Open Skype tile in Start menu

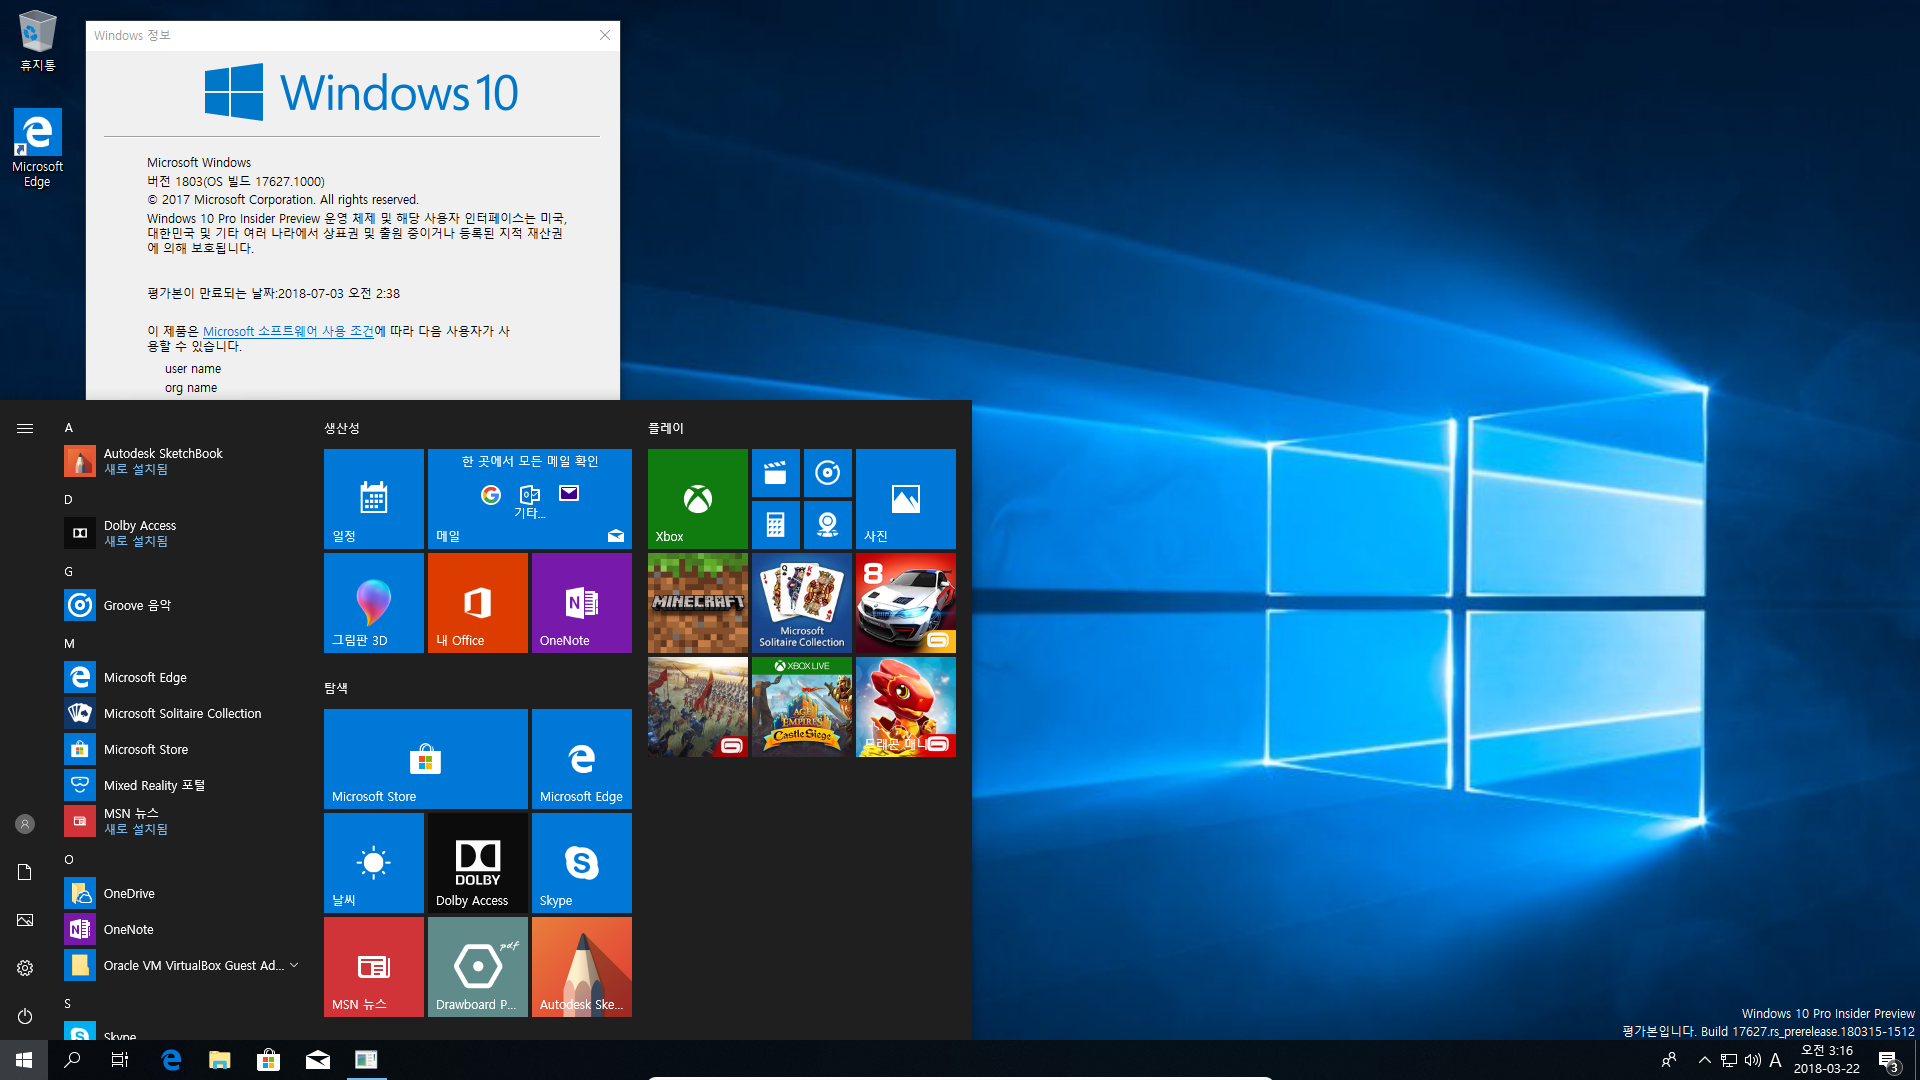tap(582, 862)
